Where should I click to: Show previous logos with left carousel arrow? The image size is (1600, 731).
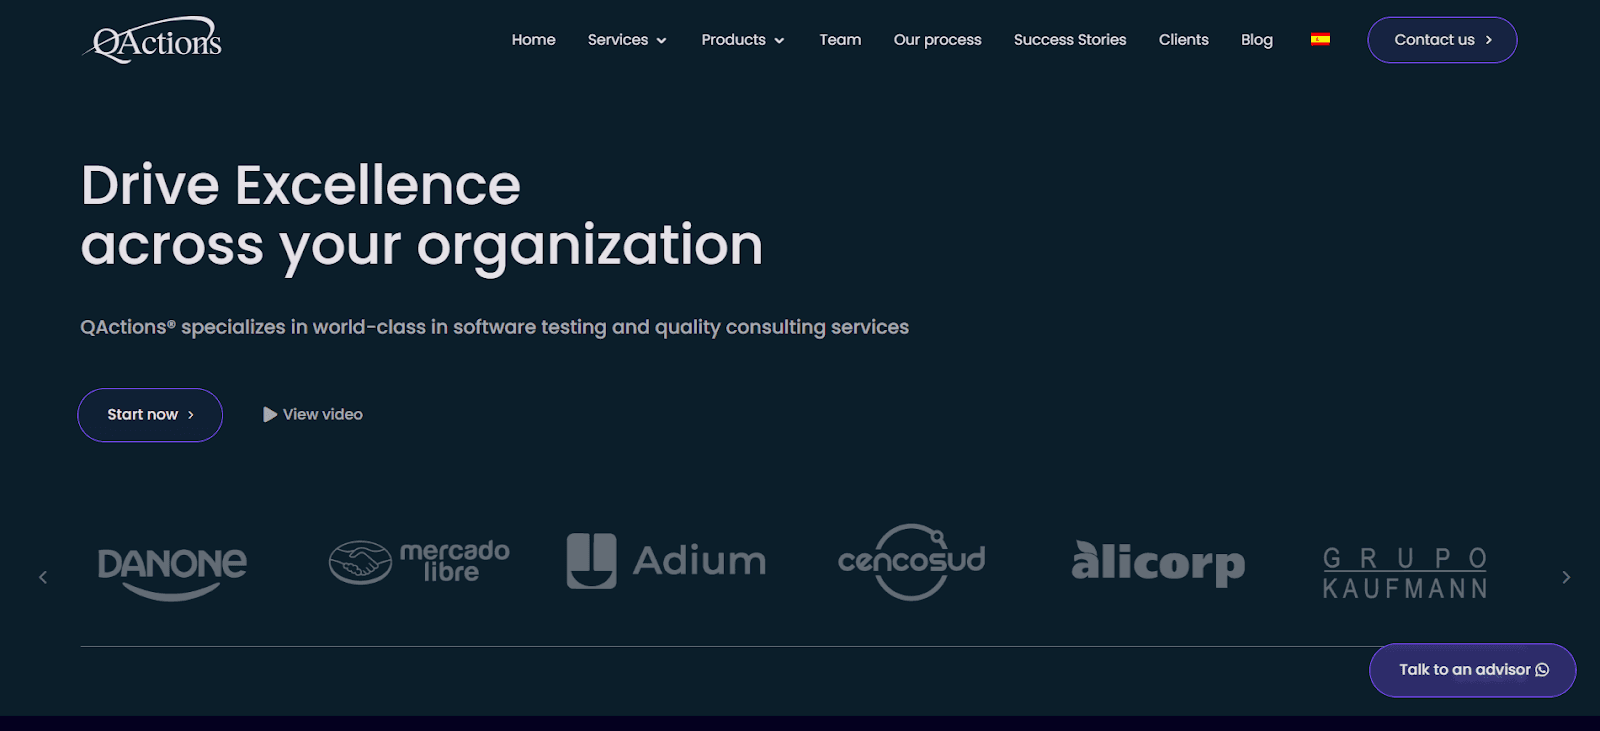click(43, 577)
